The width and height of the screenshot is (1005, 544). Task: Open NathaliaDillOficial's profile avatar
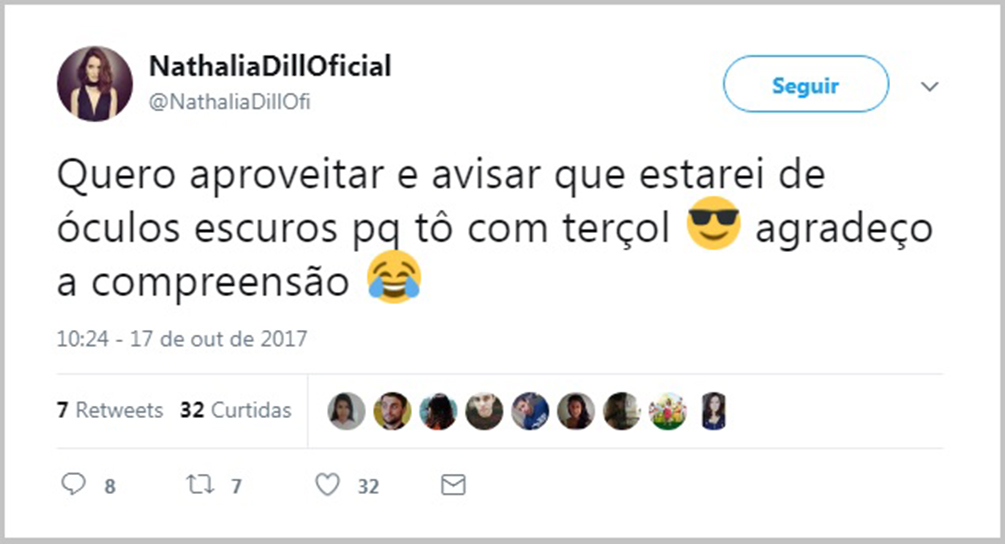[95, 83]
